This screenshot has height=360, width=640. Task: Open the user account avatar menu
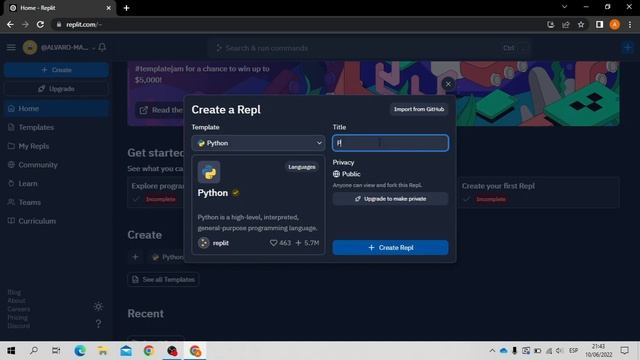[30, 48]
